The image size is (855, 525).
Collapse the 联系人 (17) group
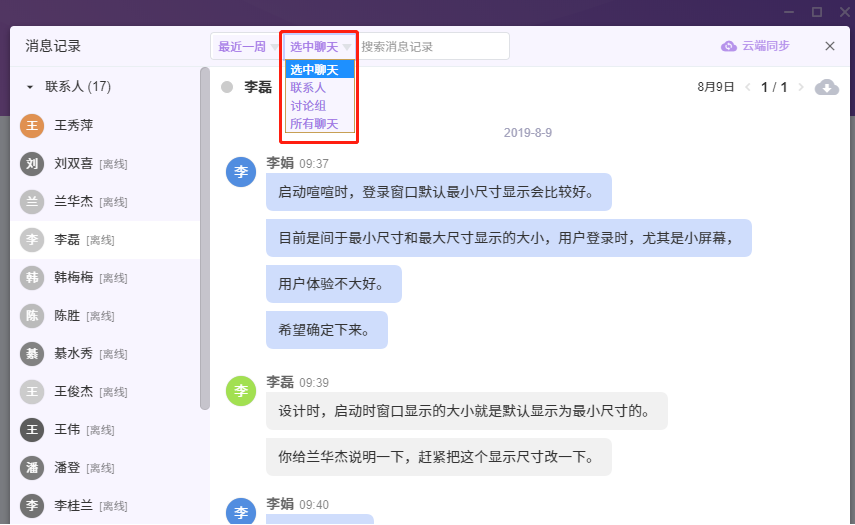30,87
